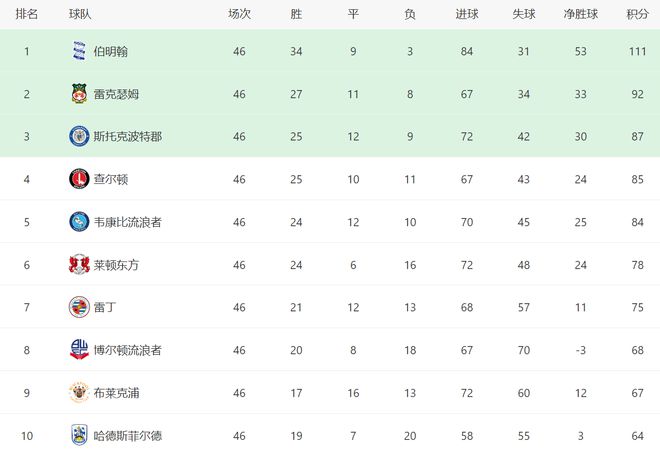
Task: Click the 哈德斯菲尔德 team logo
Action: (x=79, y=435)
